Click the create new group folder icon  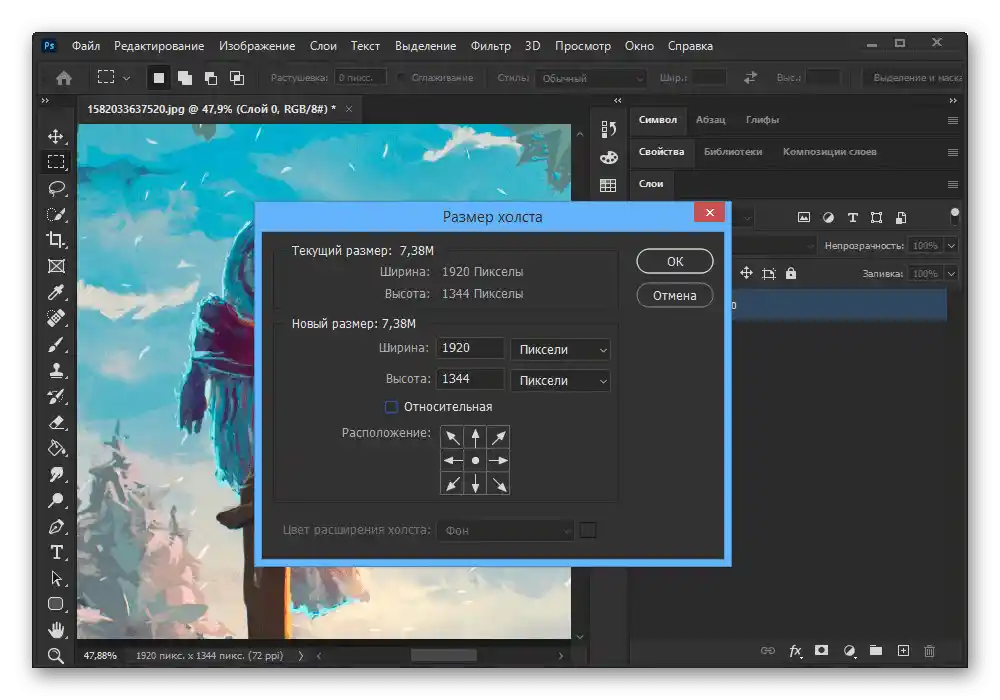pyautogui.click(x=876, y=650)
